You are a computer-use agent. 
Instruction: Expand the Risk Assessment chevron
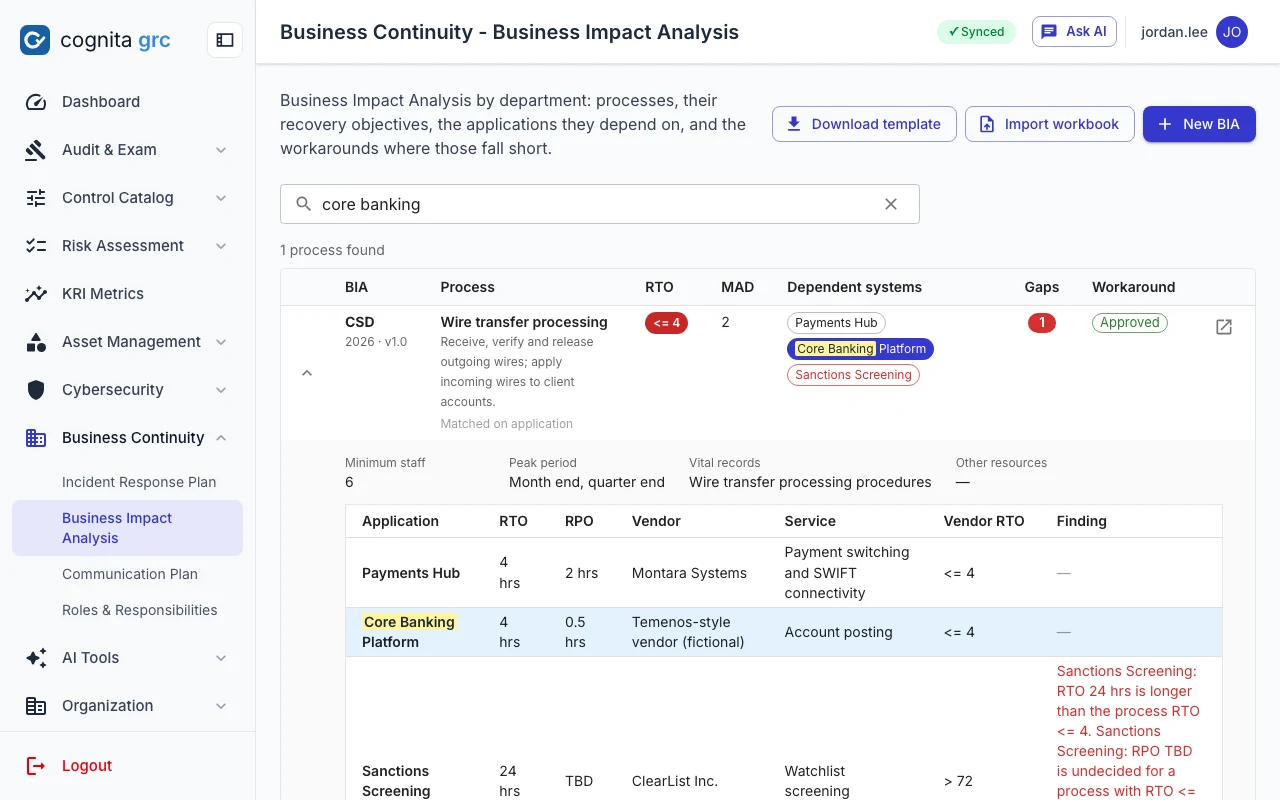[x=221, y=246]
